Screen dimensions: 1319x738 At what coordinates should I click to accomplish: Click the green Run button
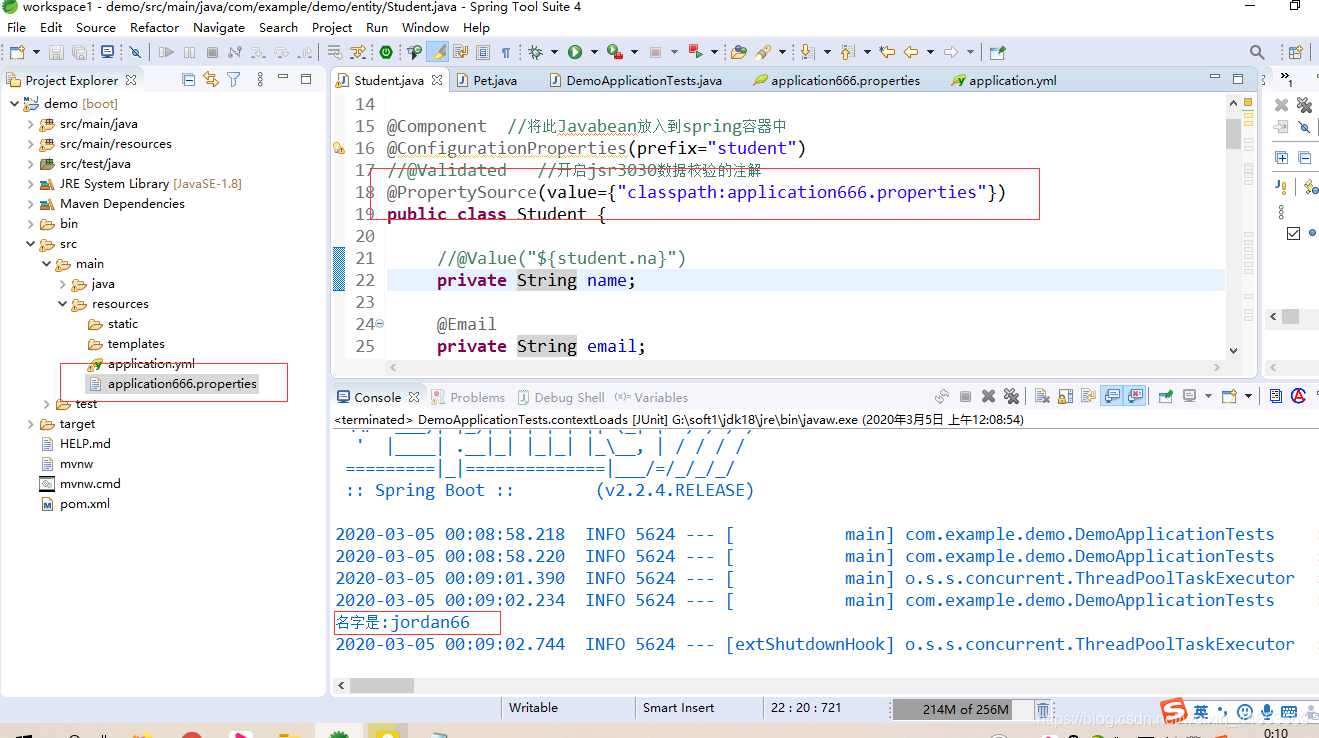click(x=575, y=52)
